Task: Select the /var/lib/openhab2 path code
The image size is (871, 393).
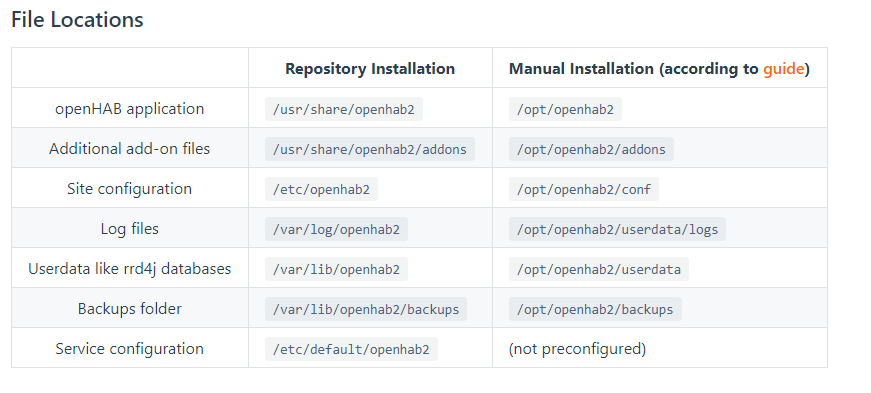Action: coord(336,269)
